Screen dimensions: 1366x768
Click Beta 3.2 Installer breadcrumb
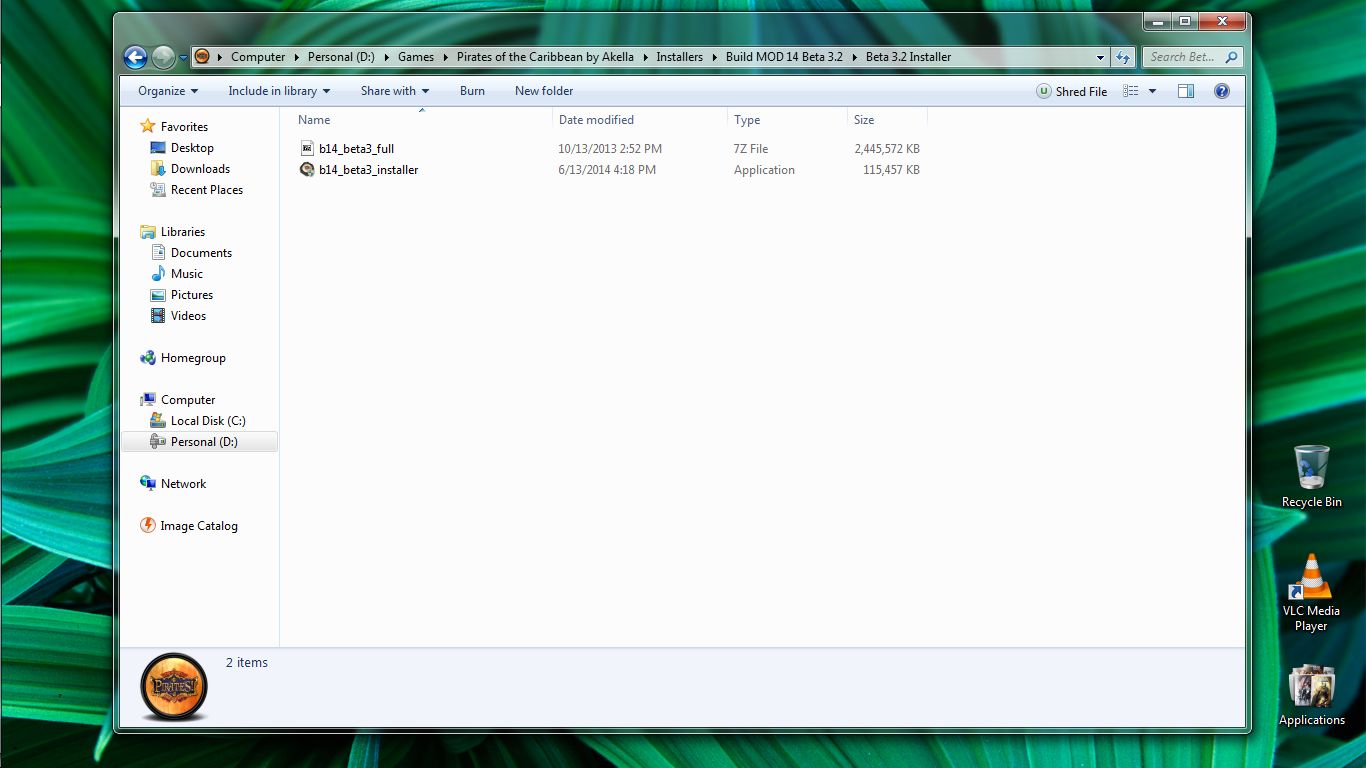coord(908,57)
